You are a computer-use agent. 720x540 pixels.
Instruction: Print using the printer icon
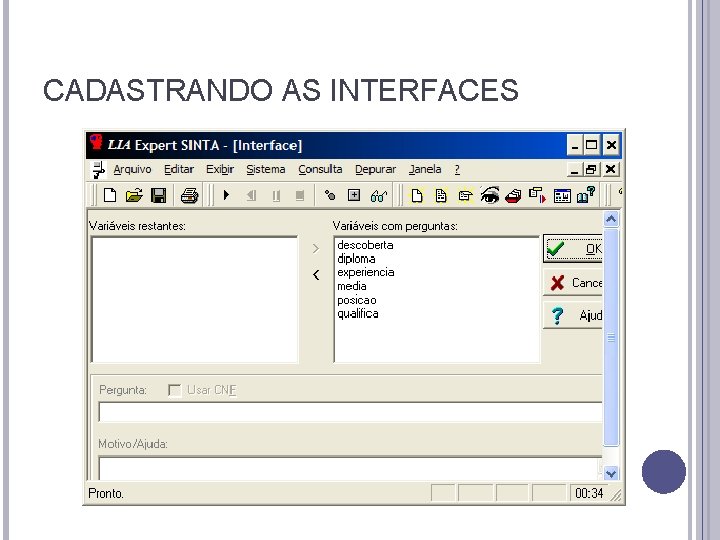189,196
